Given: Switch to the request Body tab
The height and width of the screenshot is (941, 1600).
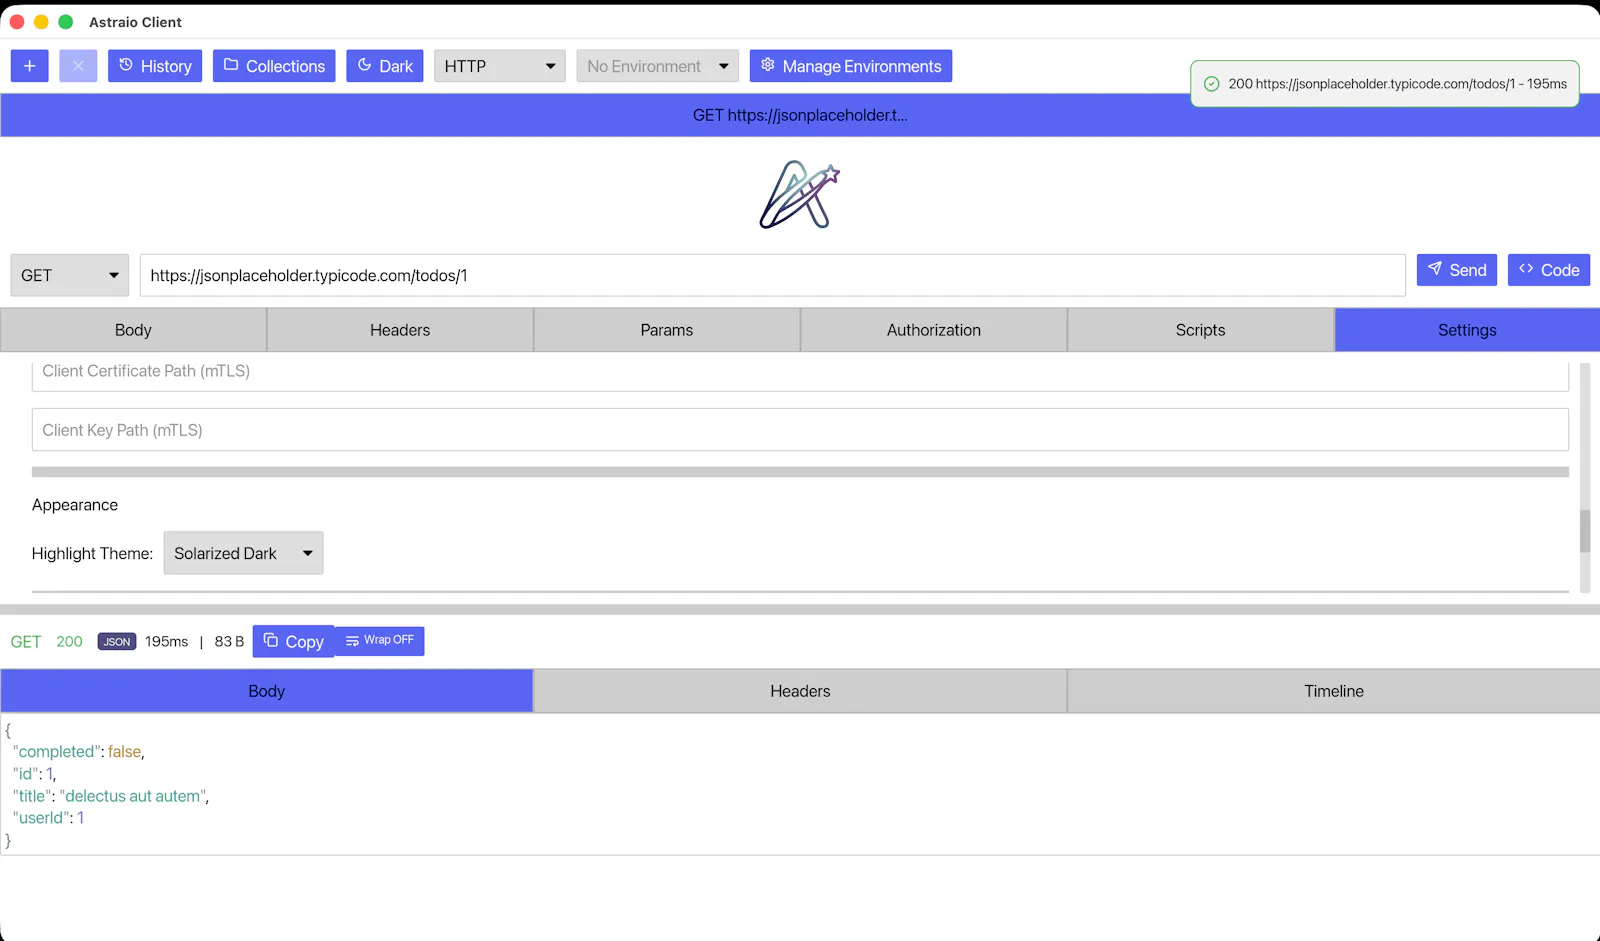Looking at the screenshot, I should coord(133,330).
